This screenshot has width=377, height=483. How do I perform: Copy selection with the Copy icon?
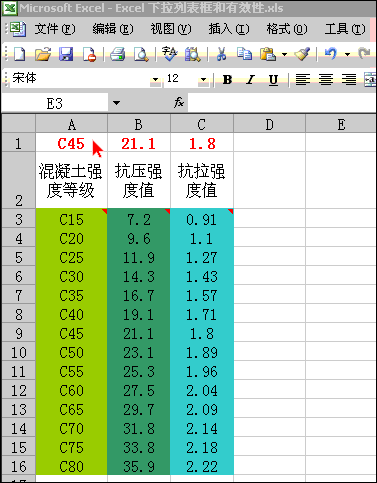point(244,54)
